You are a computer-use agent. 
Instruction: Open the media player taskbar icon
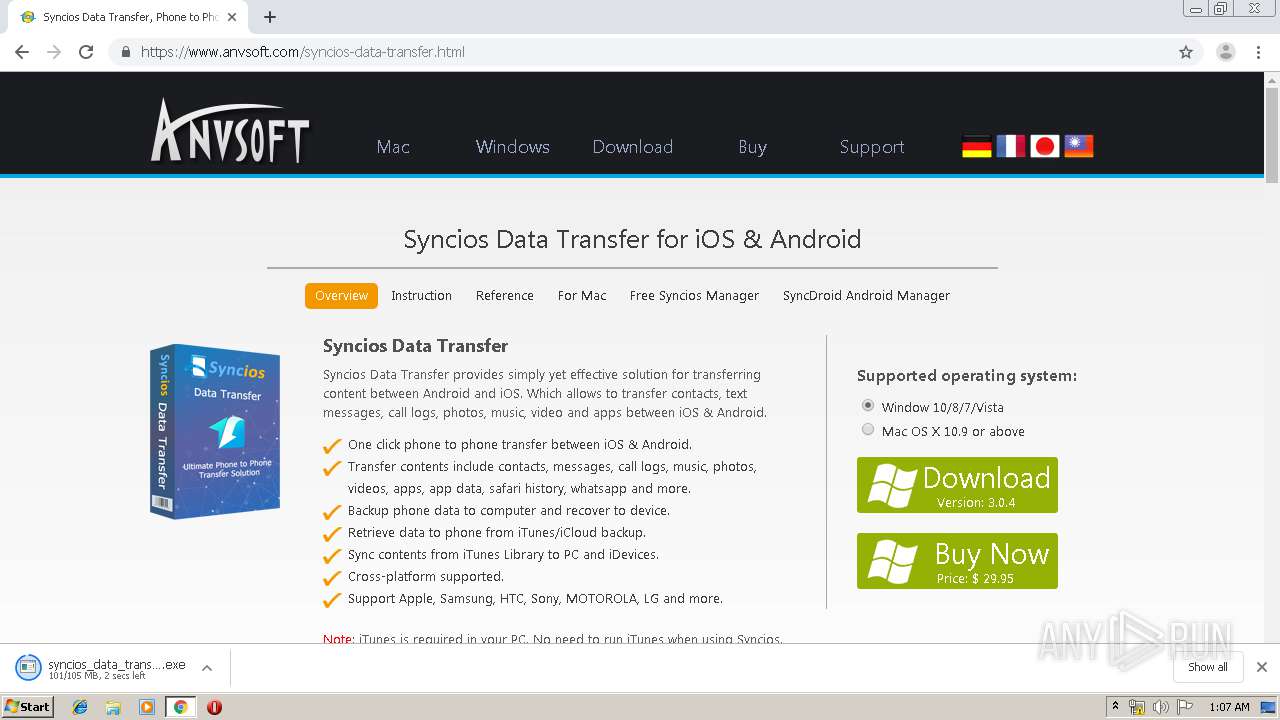pos(147,707)
